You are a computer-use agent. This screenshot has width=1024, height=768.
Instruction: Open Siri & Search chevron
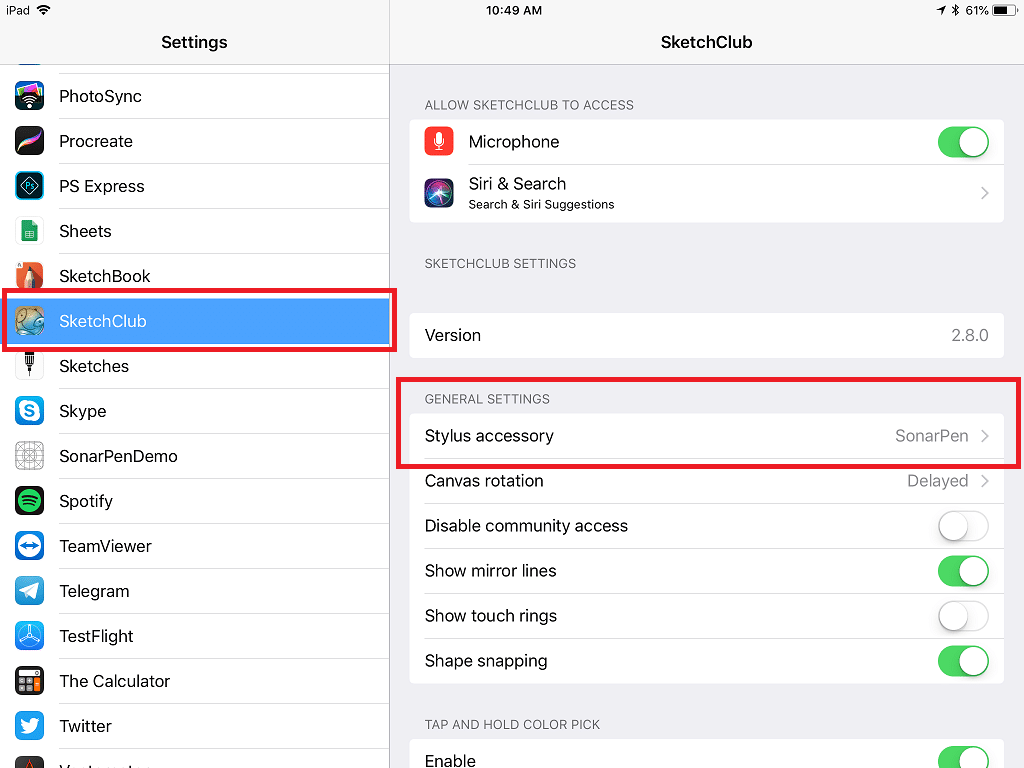point(984,193)
